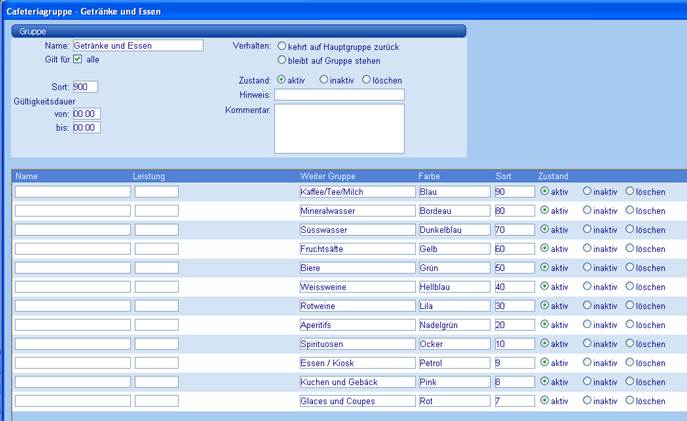Set group Zustand to inaktiv
The height and width of the screenshot is (421, 687).
[x=324, y=79]
